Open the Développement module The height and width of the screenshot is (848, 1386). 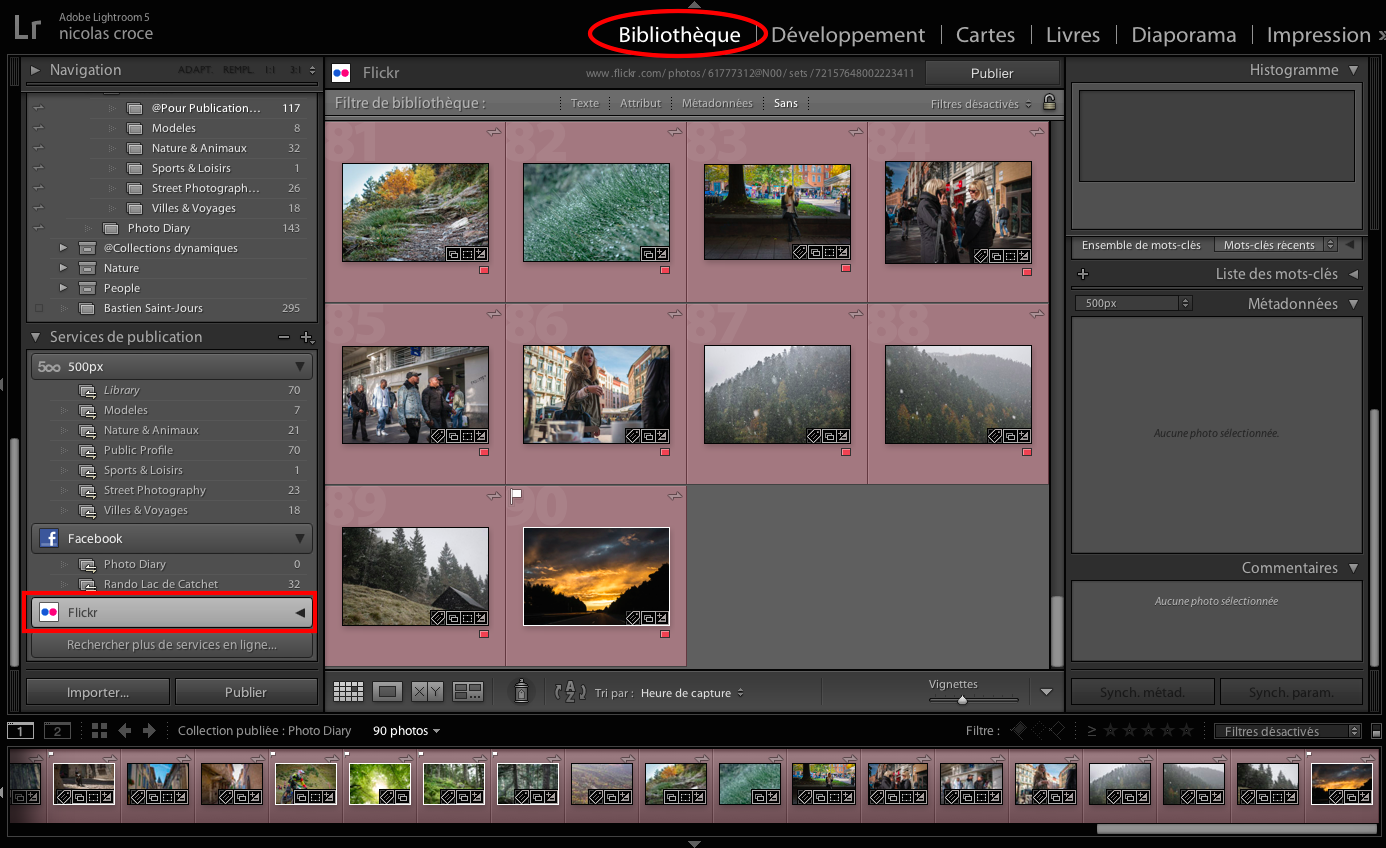point(848,35)
